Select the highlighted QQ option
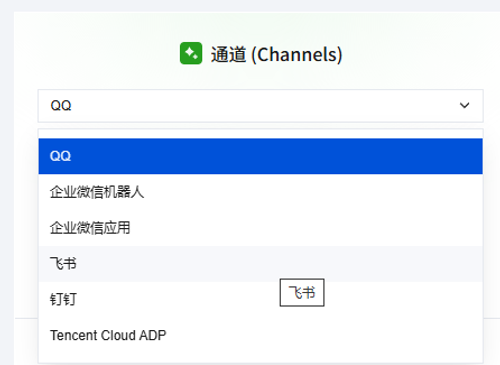The image size is (500, 365). coord(260,156)
